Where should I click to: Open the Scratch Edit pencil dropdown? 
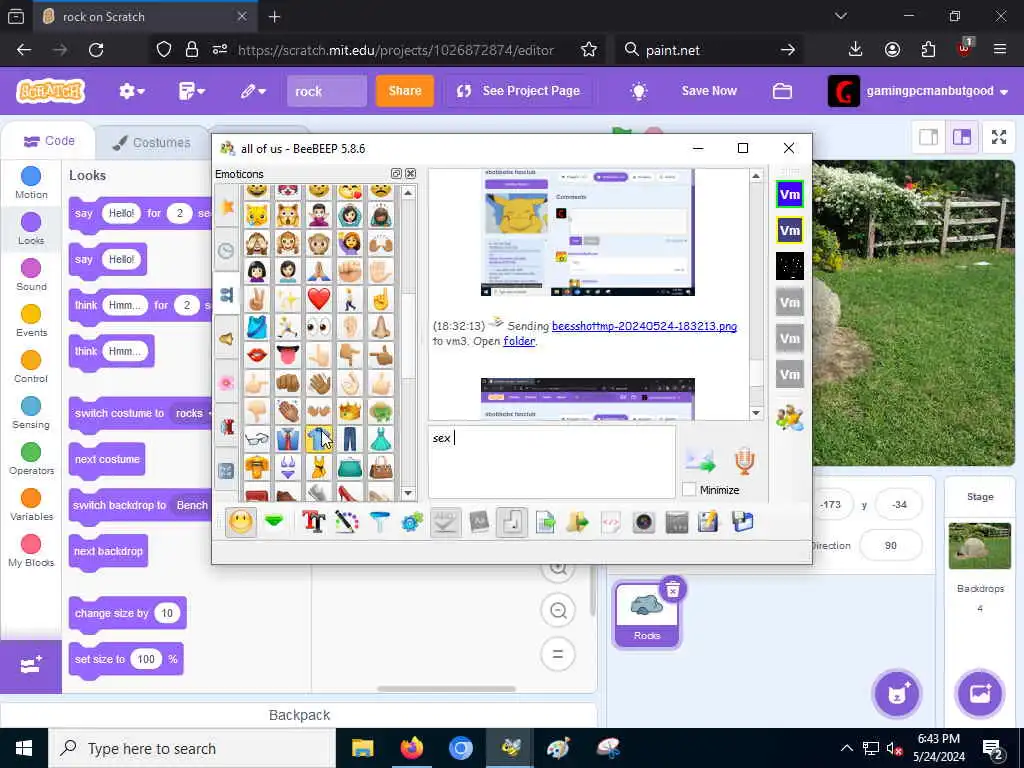[253, 91]
